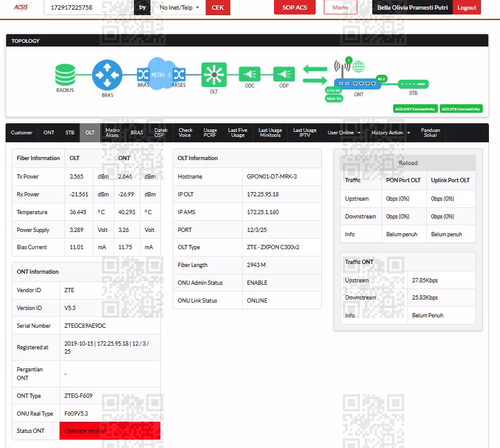Image resolution: width=500 pixels, height=448 pixels.
Task: Click the Menu button
Action: coord(340,7)
